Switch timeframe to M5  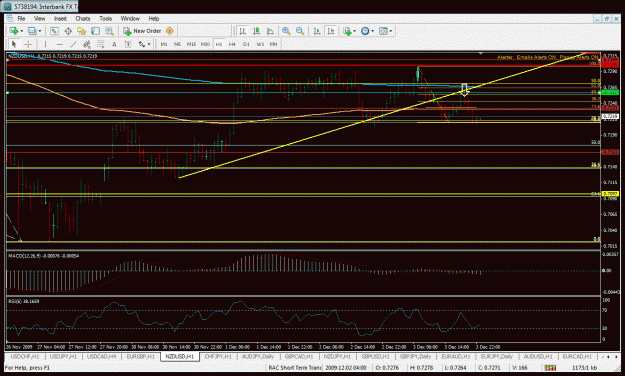click(x=177, y=44)
